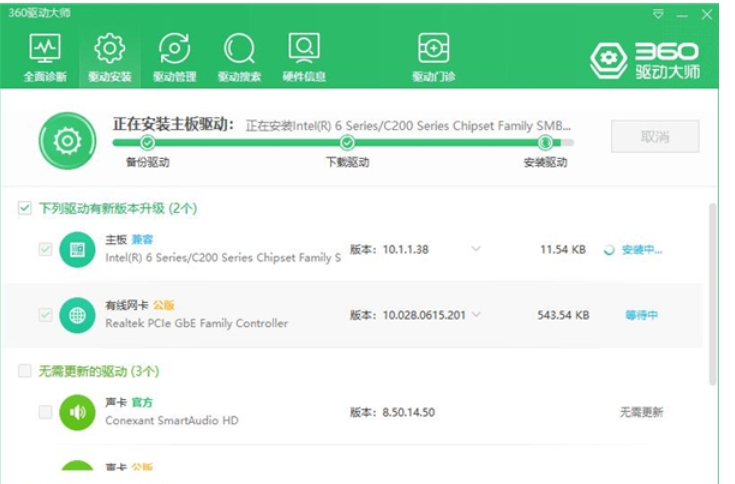Click the 11.54 KB size value
Image resolution: width=735 pixels, height=484 pixels.
(563, 250)
